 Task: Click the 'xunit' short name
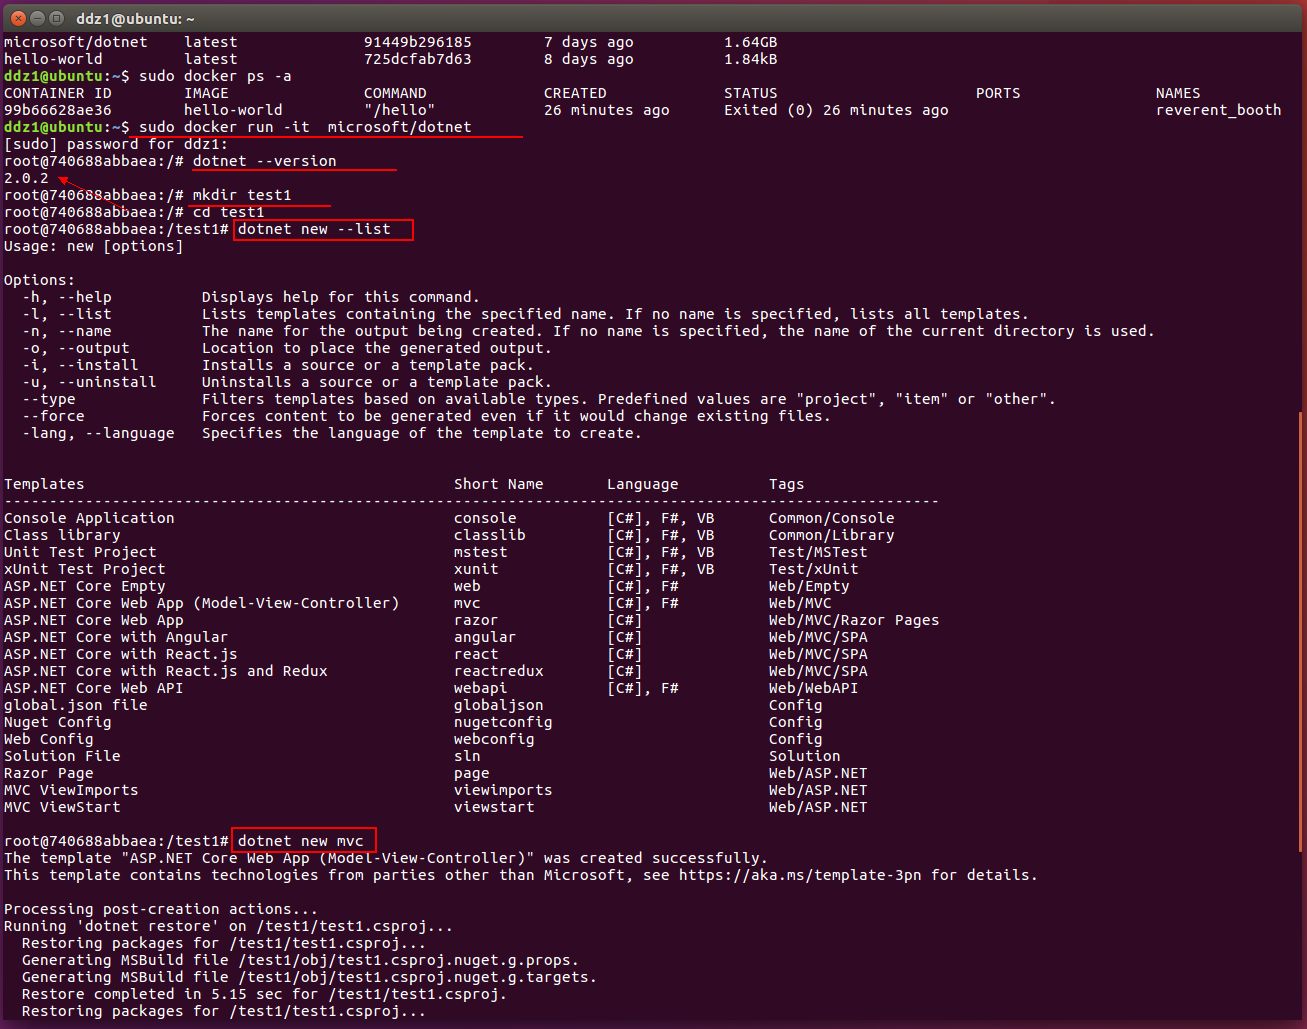[476, 569]
